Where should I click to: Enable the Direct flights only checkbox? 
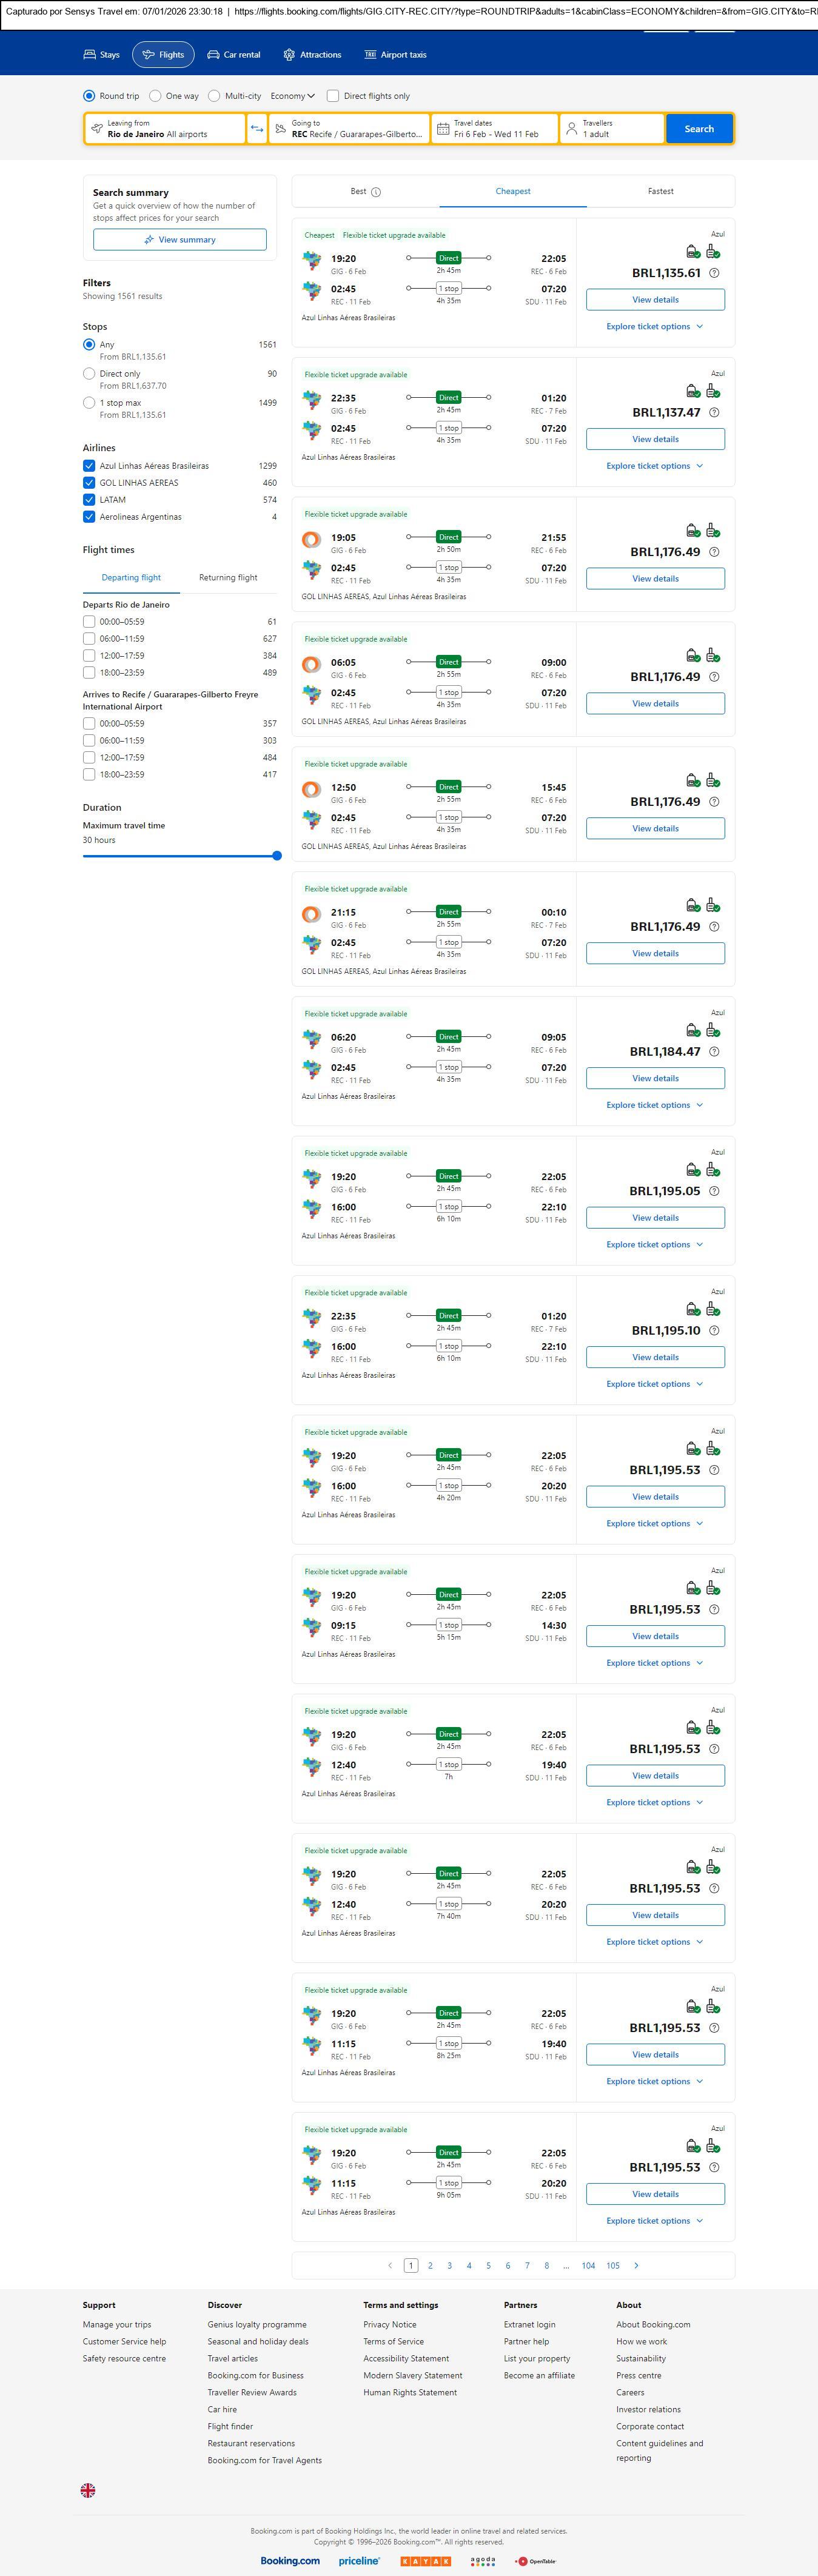(333, 96)
